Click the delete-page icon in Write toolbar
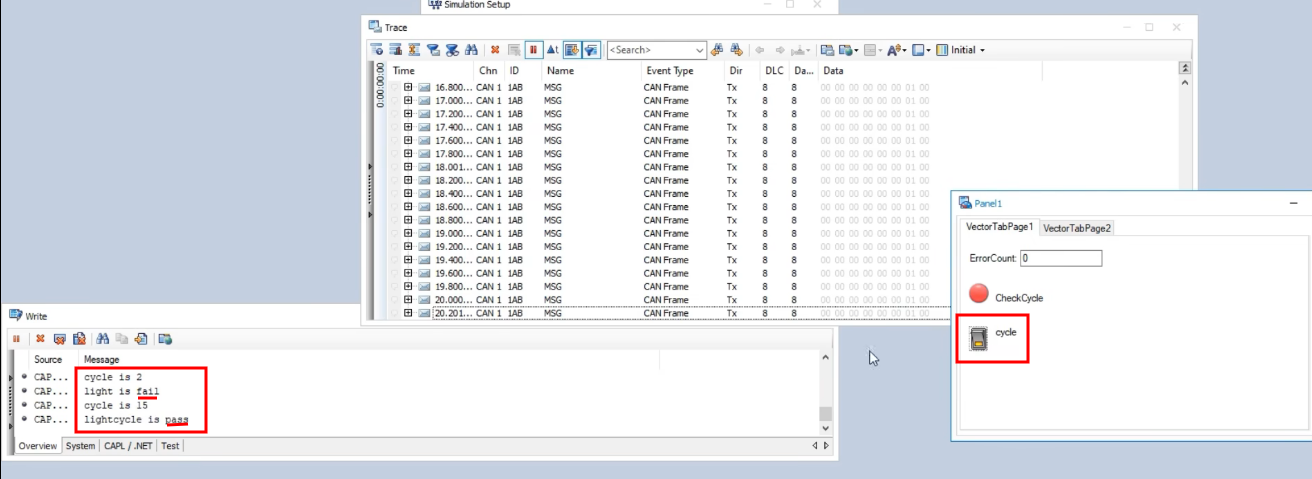This screenshot has height=479, width=1312. [78, 339]
